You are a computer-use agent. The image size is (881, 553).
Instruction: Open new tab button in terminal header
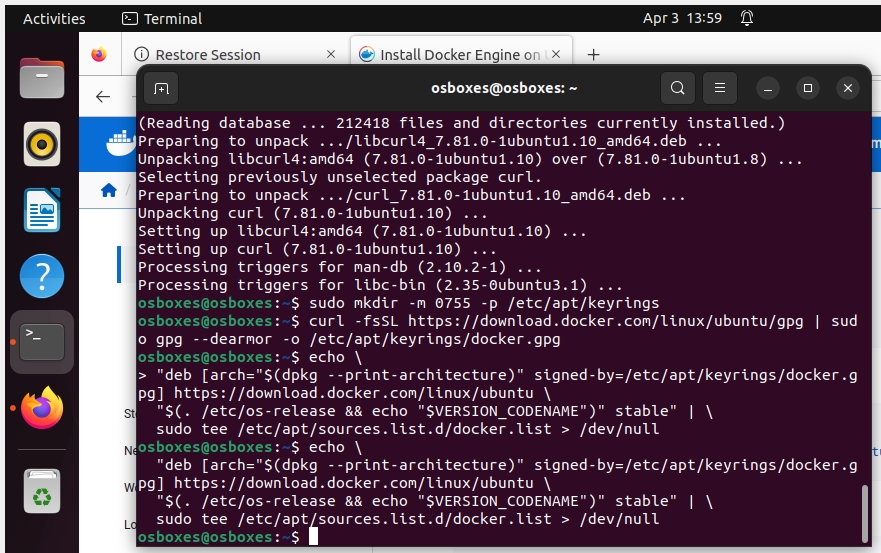coord(161,88)
